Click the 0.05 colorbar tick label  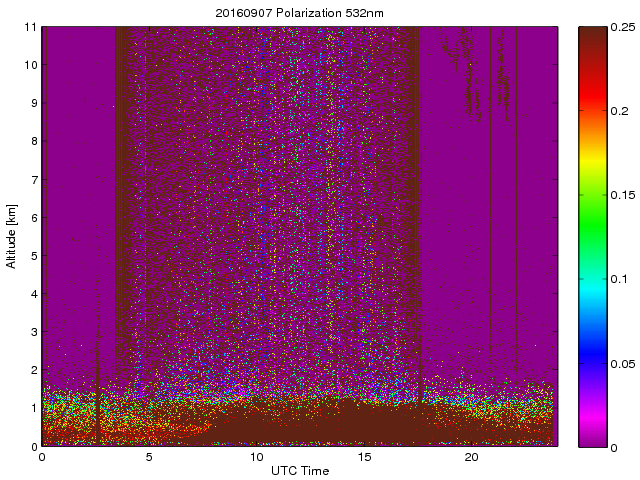(621, 362)
